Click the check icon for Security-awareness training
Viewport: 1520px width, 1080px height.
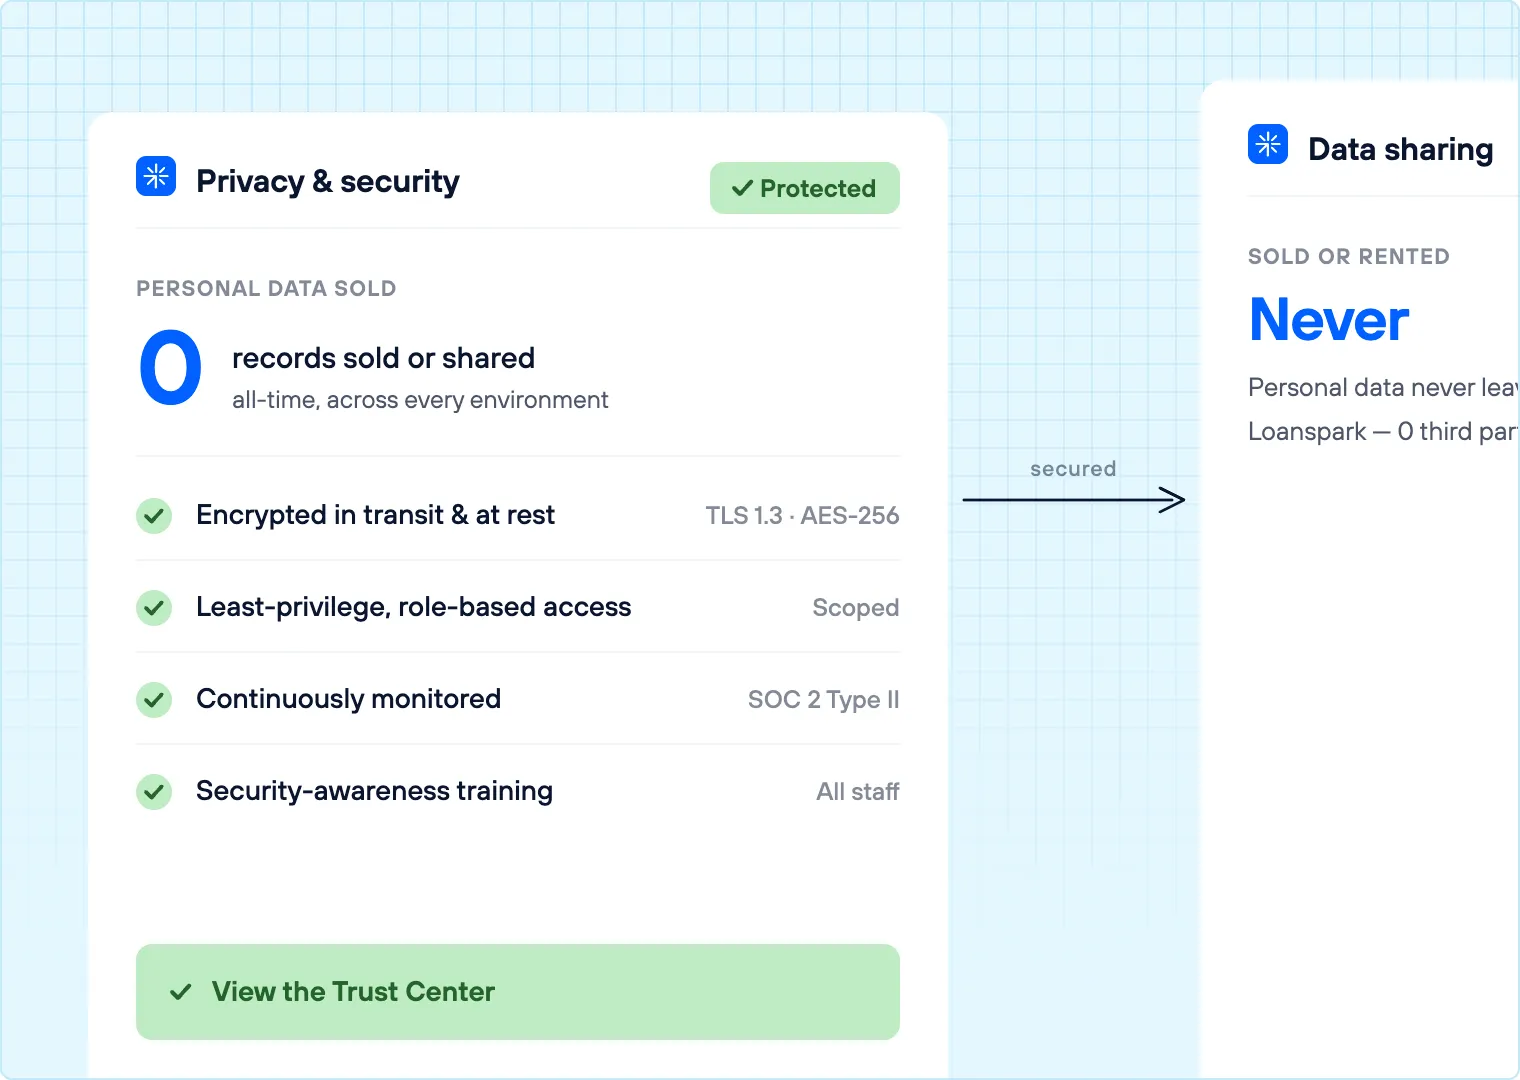[x=154, y=792]
